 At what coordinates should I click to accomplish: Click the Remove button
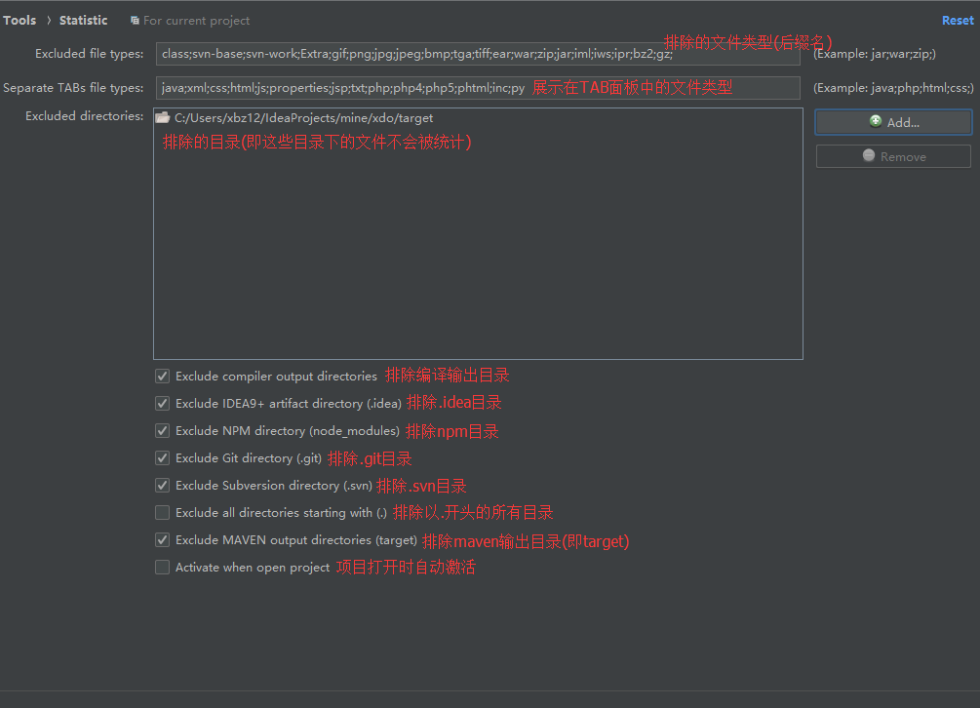click(893, 156)
